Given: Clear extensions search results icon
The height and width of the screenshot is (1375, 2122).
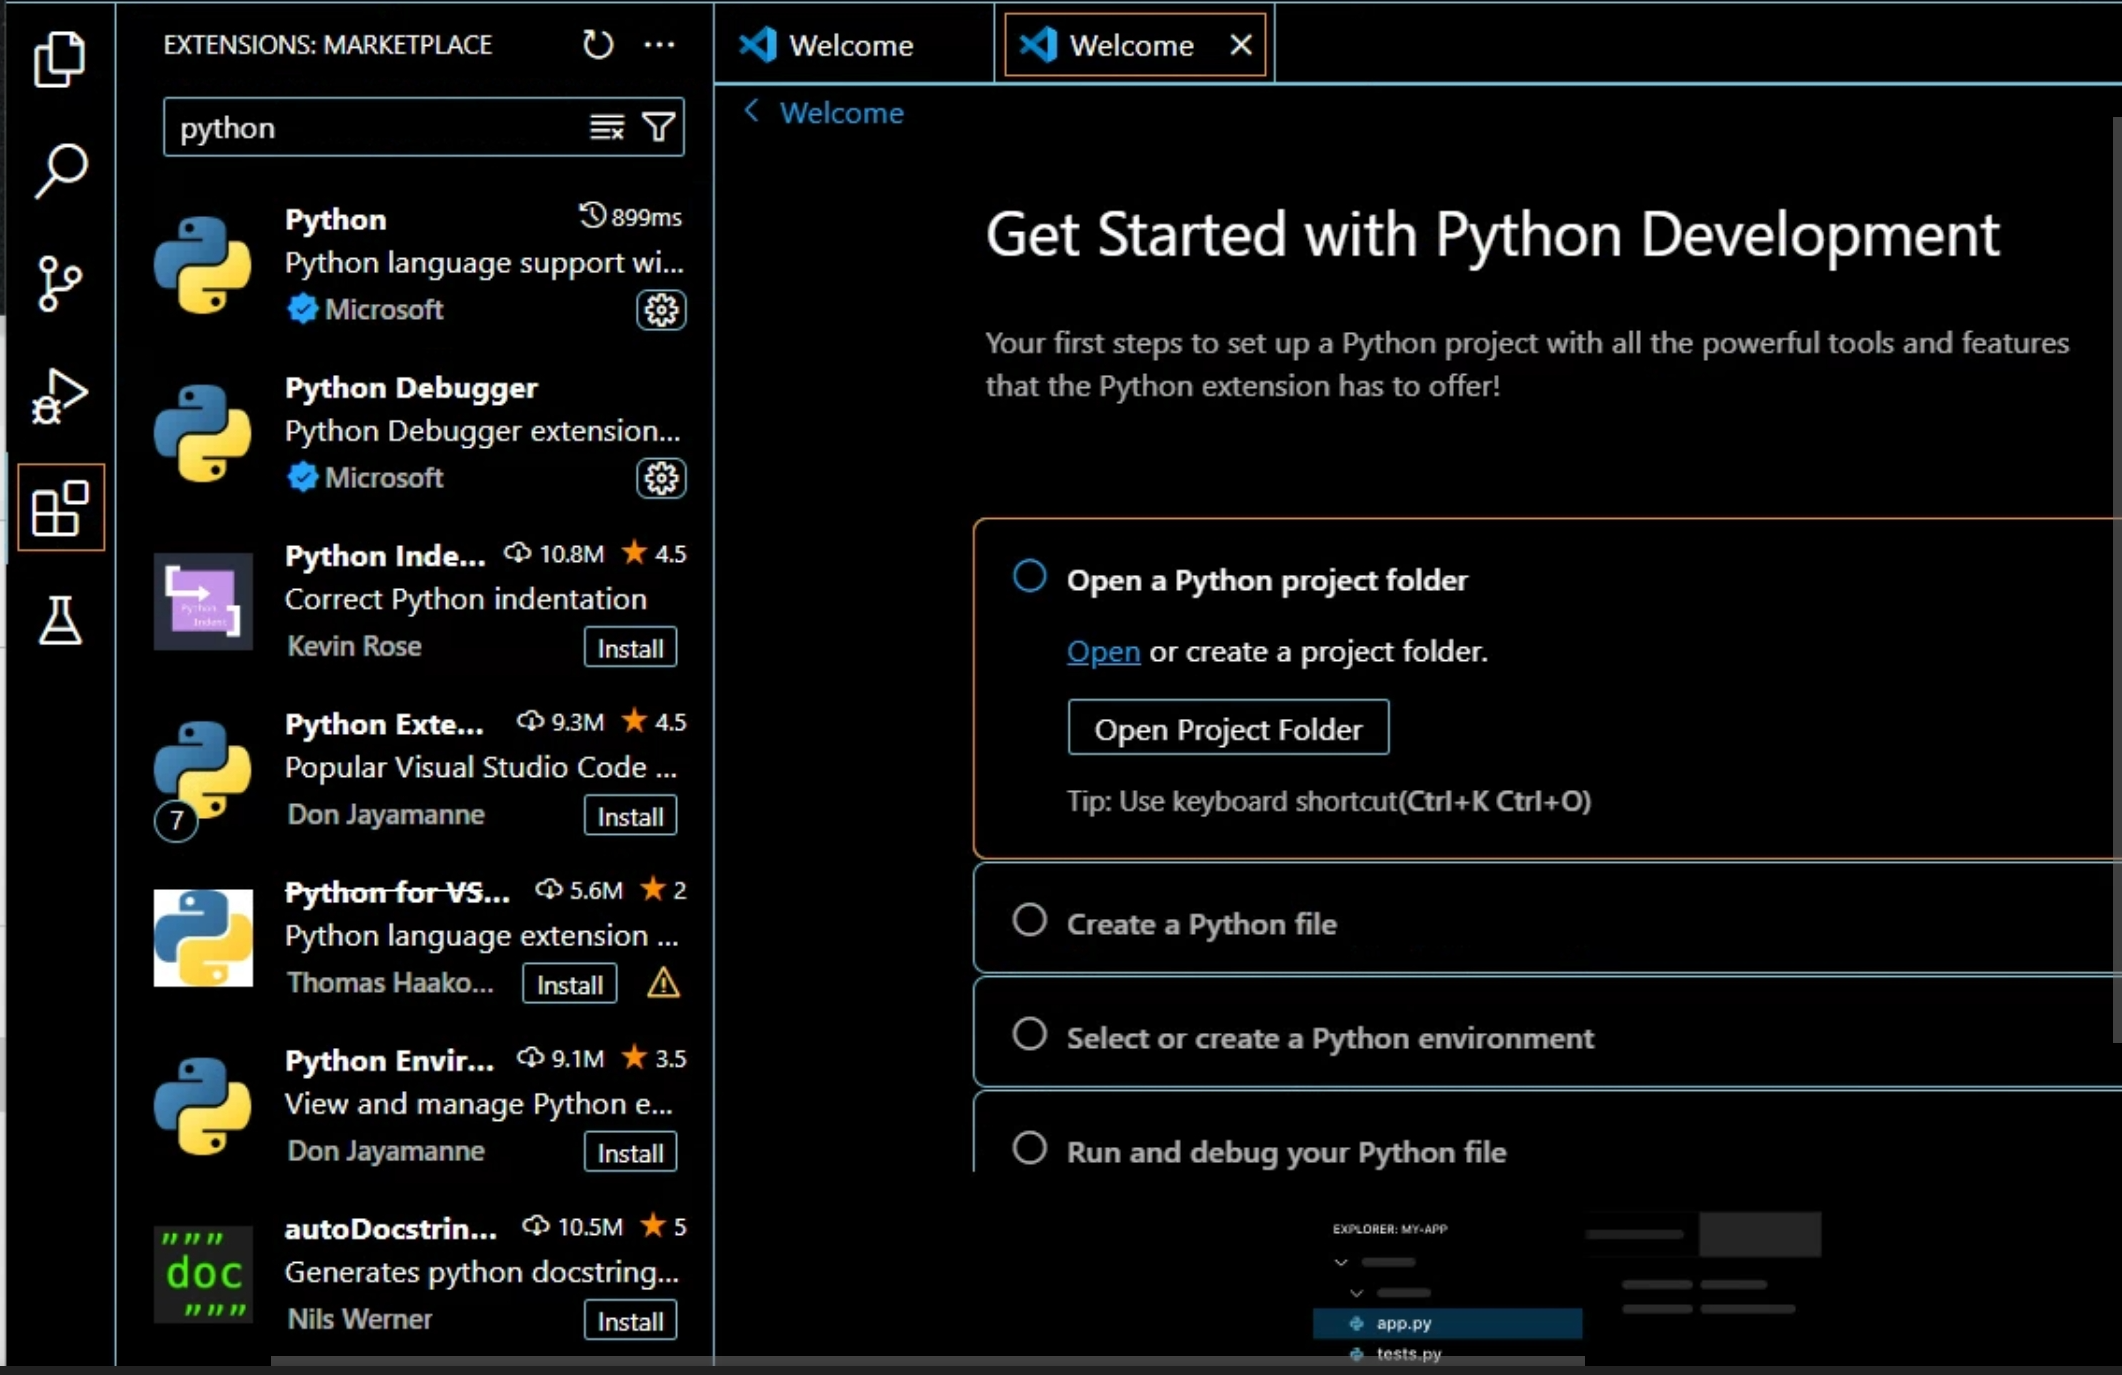Looking at the screenshot, I should point(607,127).
